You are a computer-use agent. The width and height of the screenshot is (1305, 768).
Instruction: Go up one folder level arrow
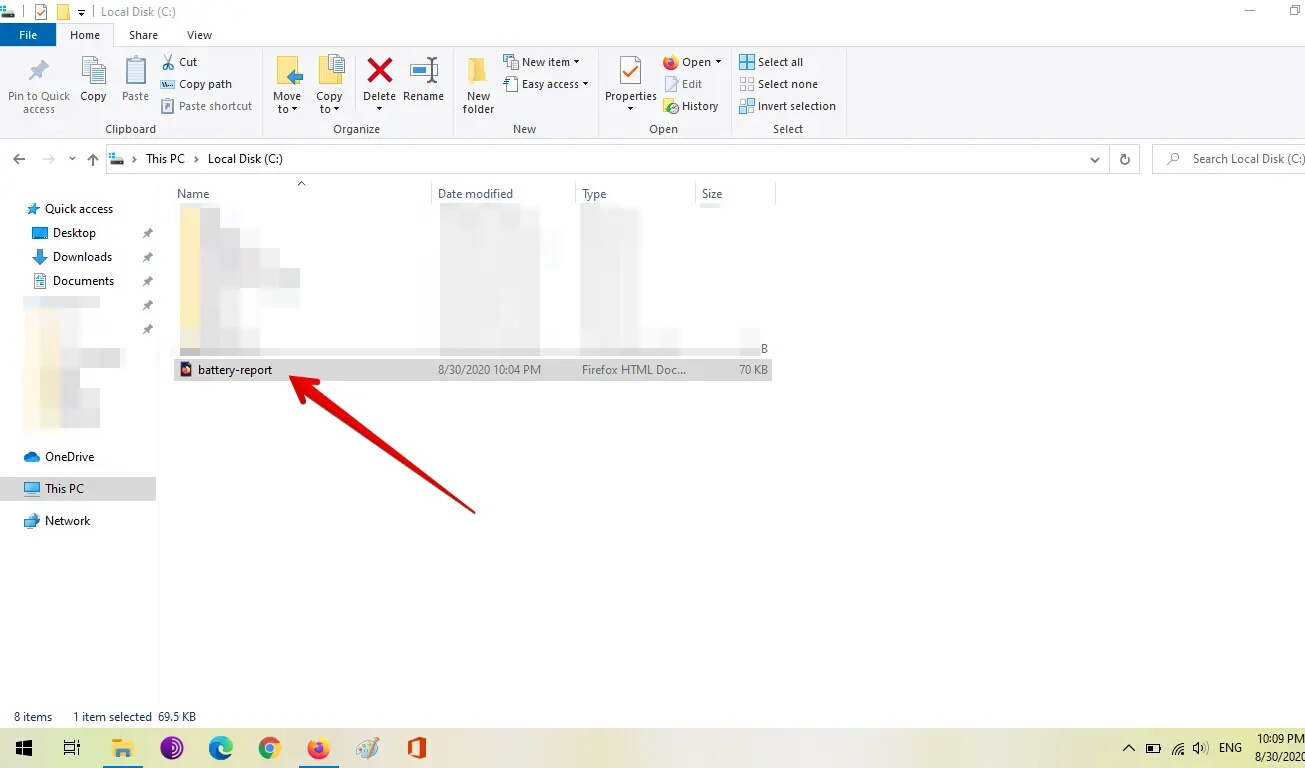93,159
